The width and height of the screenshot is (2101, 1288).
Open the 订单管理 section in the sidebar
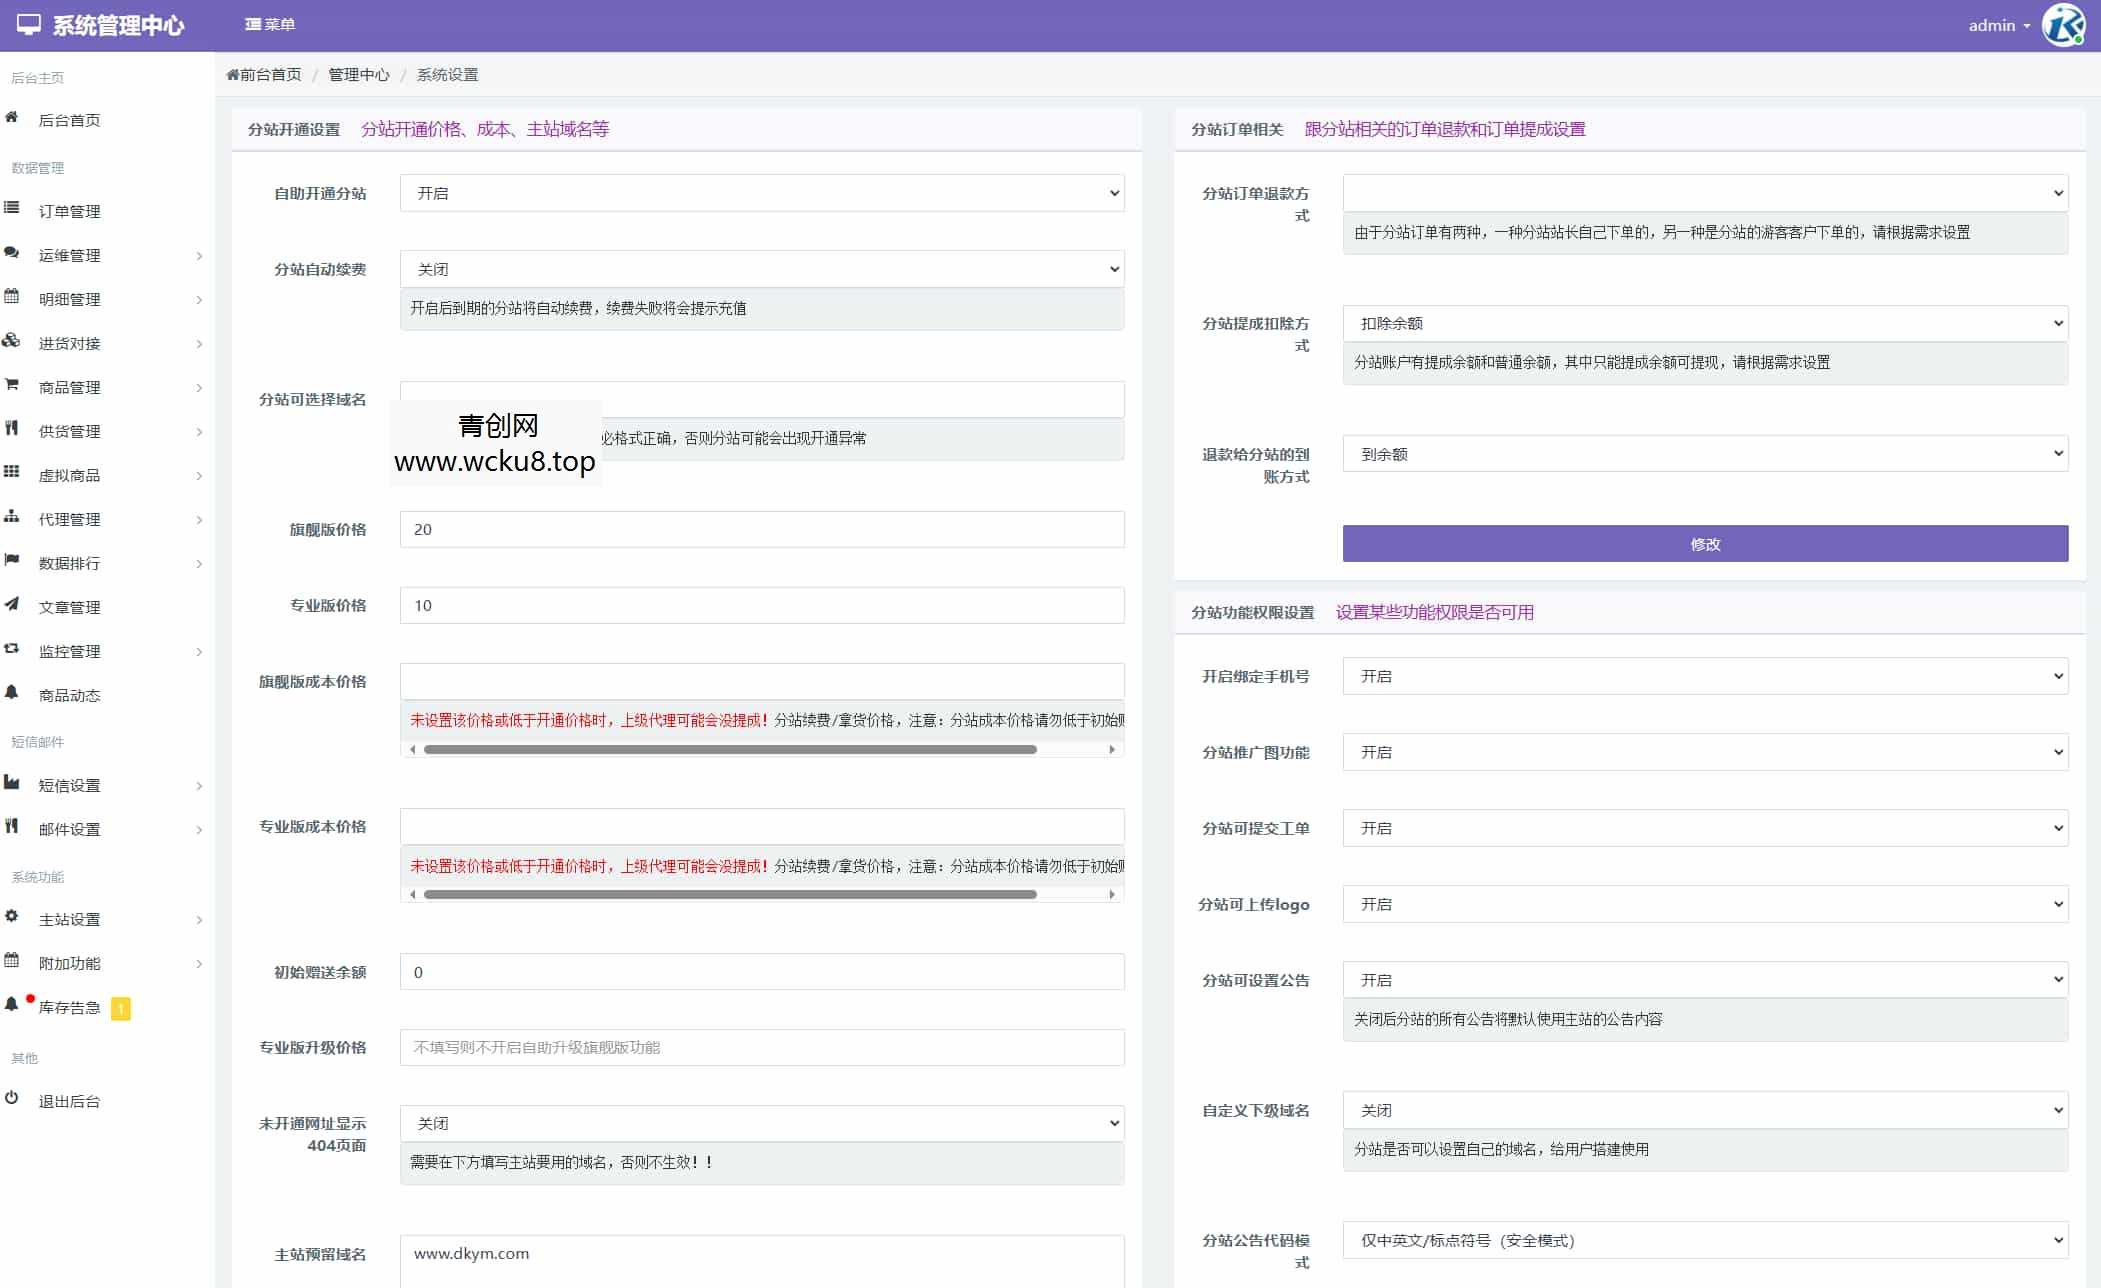coord(69,211)
